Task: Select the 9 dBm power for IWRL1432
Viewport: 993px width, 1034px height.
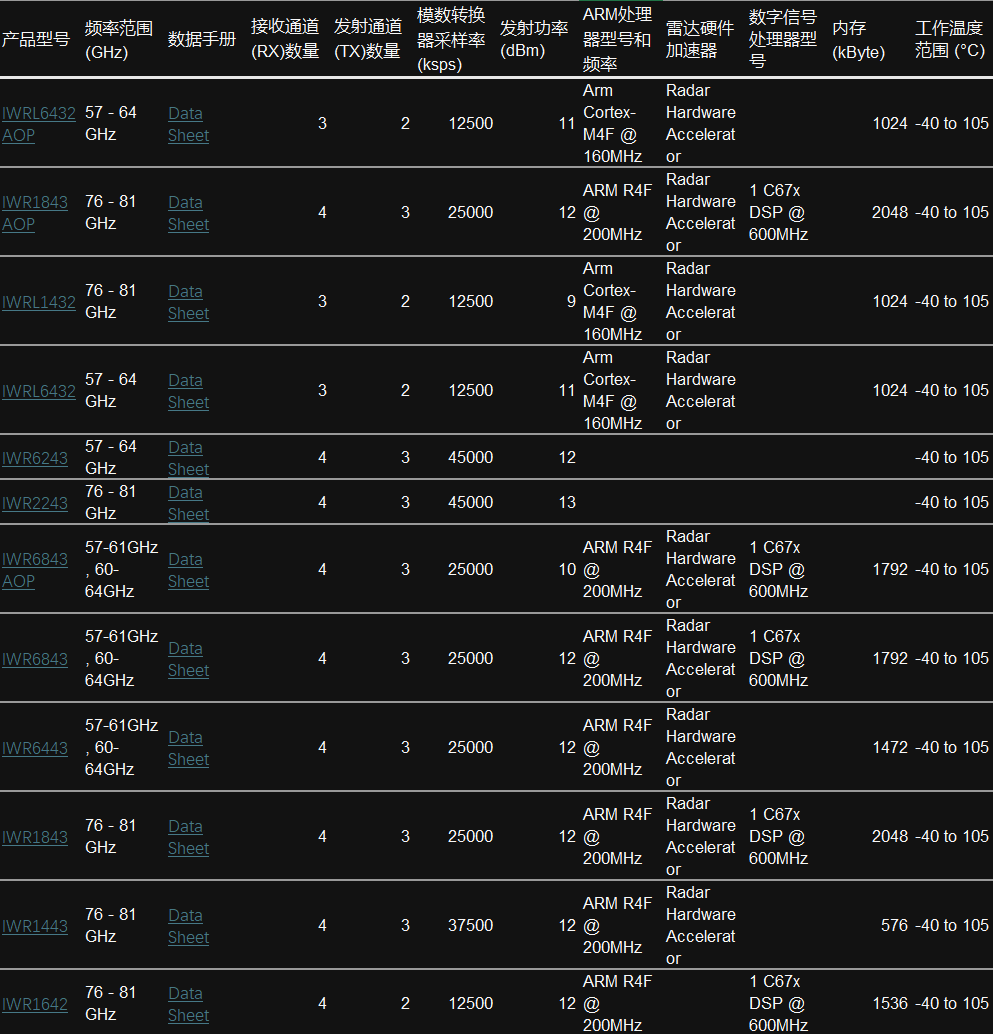Action: pyautogui.click(x=571, y=301)
